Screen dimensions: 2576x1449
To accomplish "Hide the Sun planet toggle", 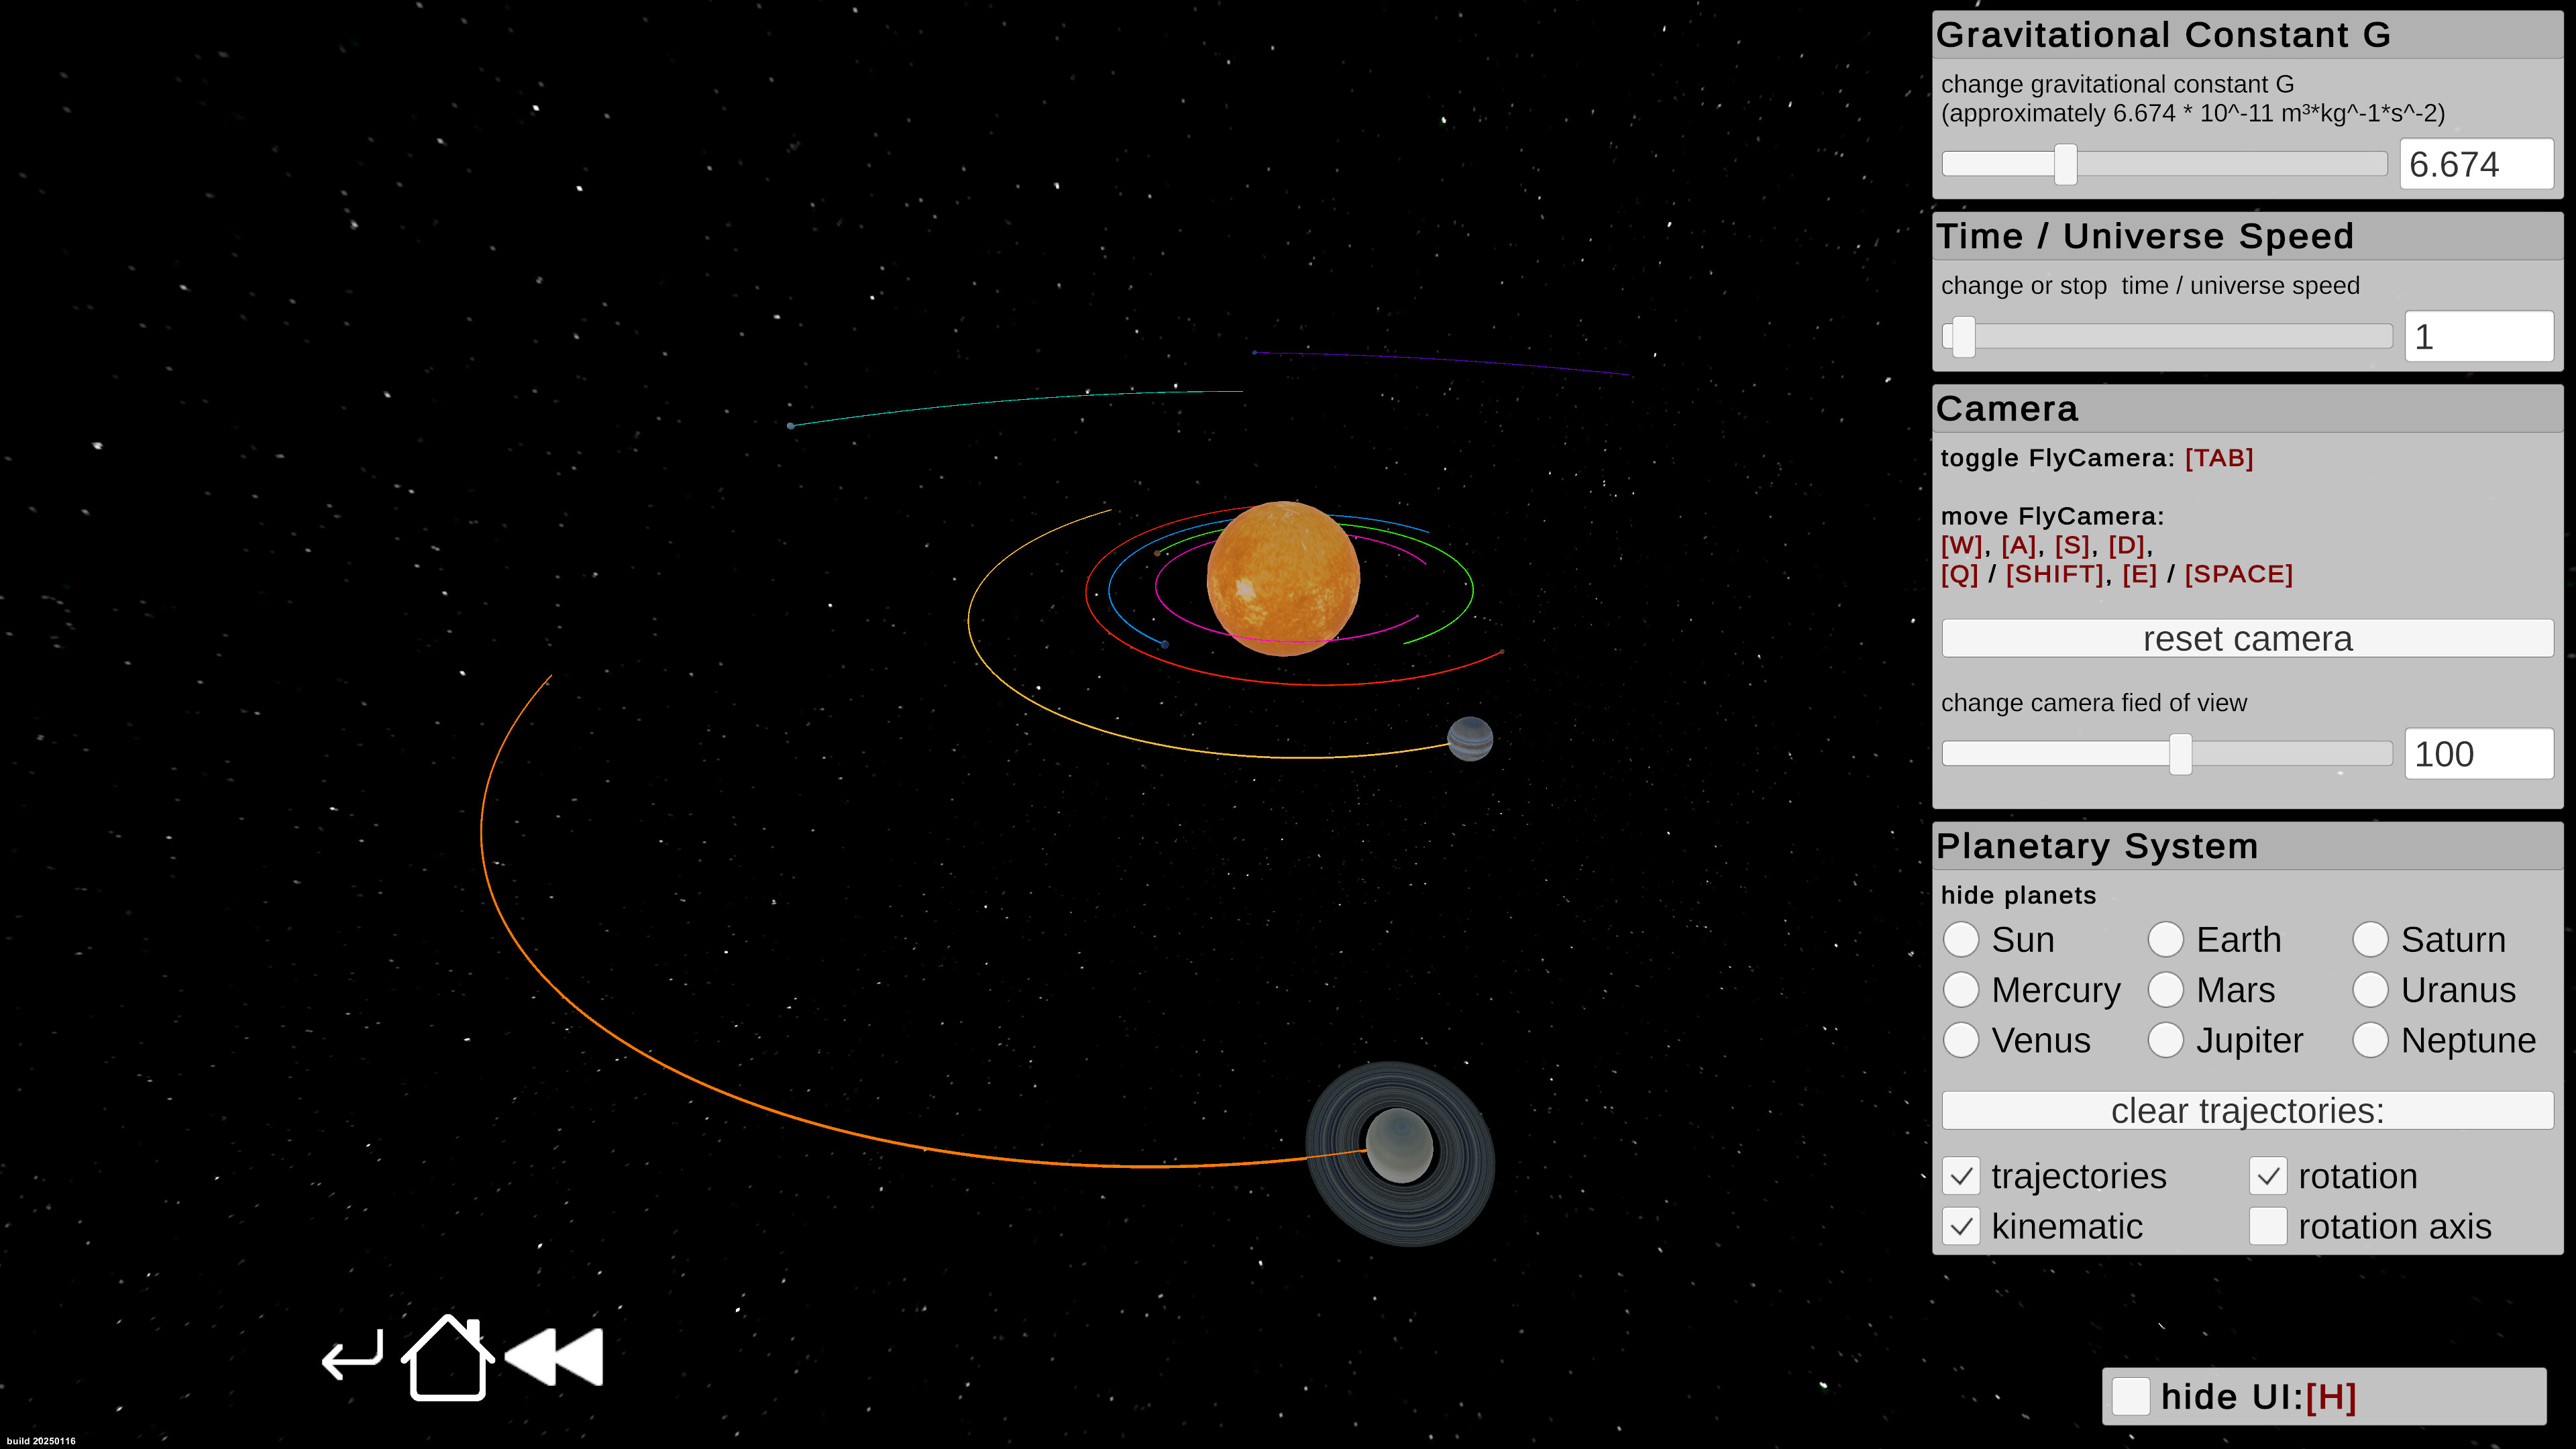I will point(1962,939).
